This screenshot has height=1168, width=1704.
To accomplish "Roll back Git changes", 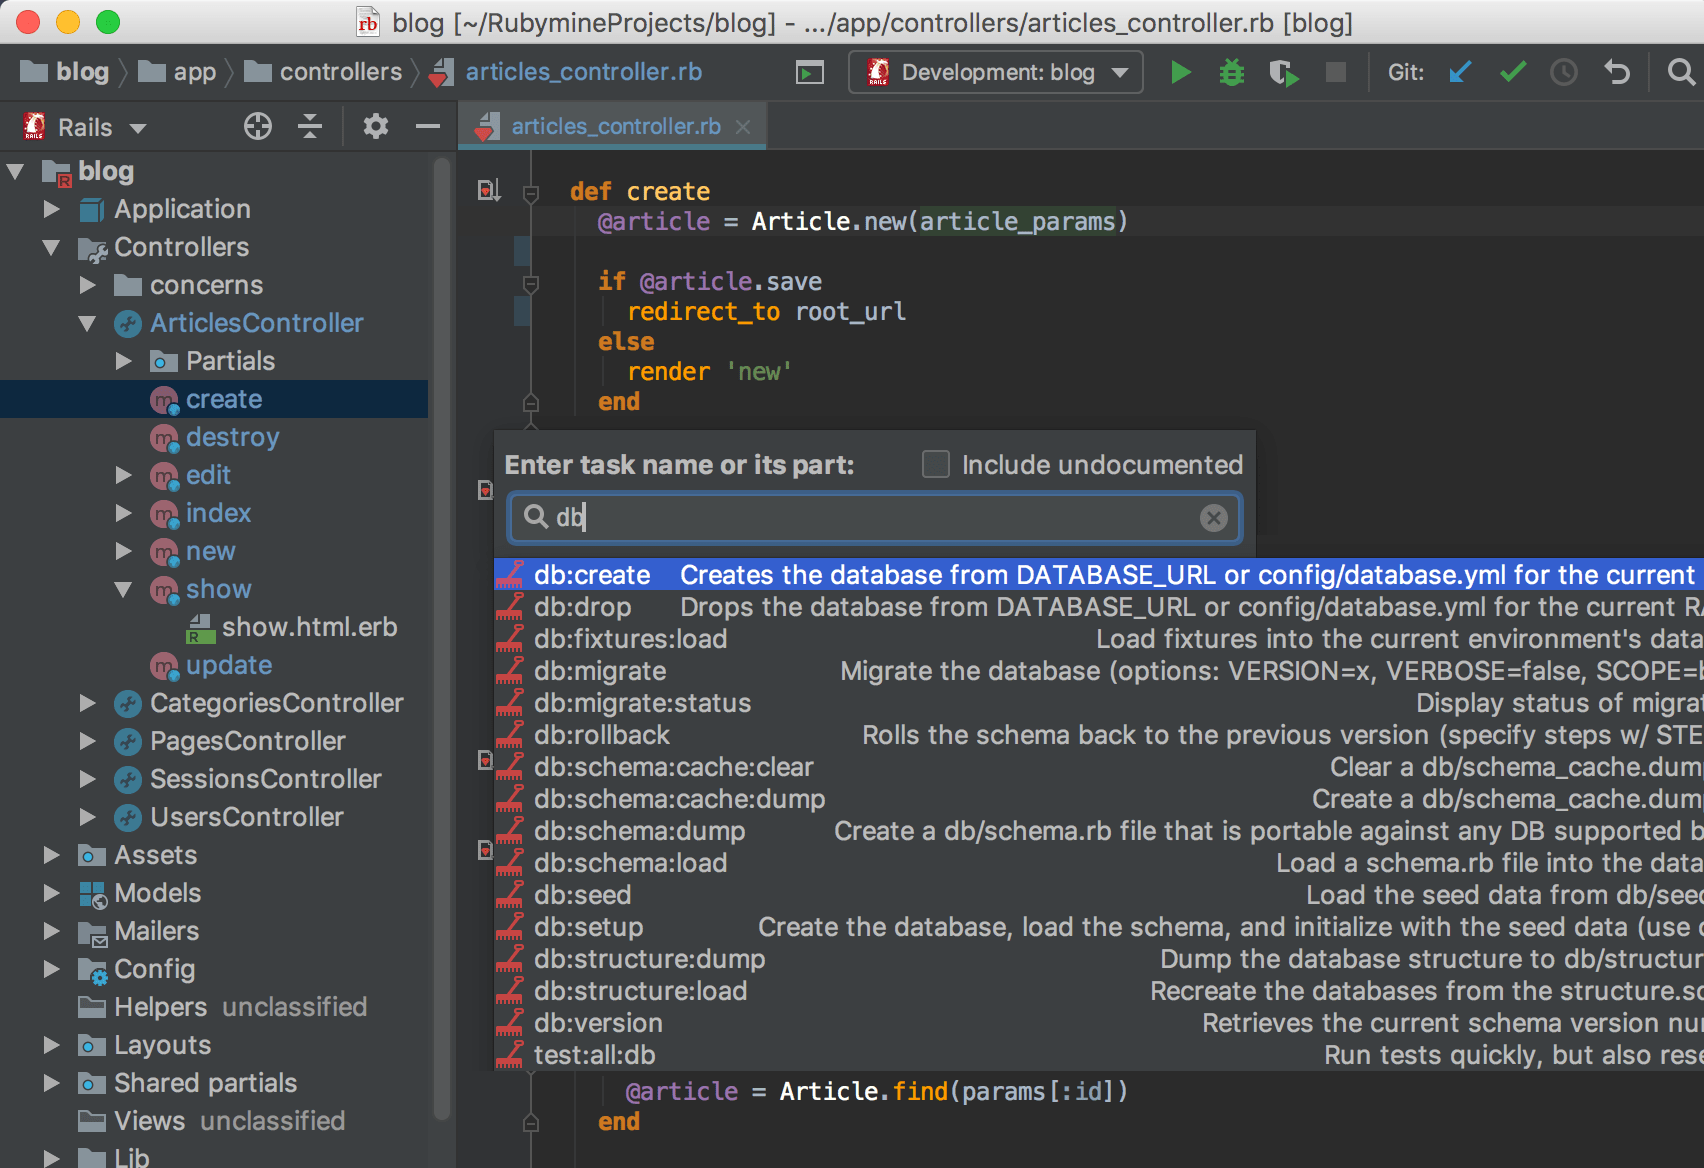I will point(1617,72).
